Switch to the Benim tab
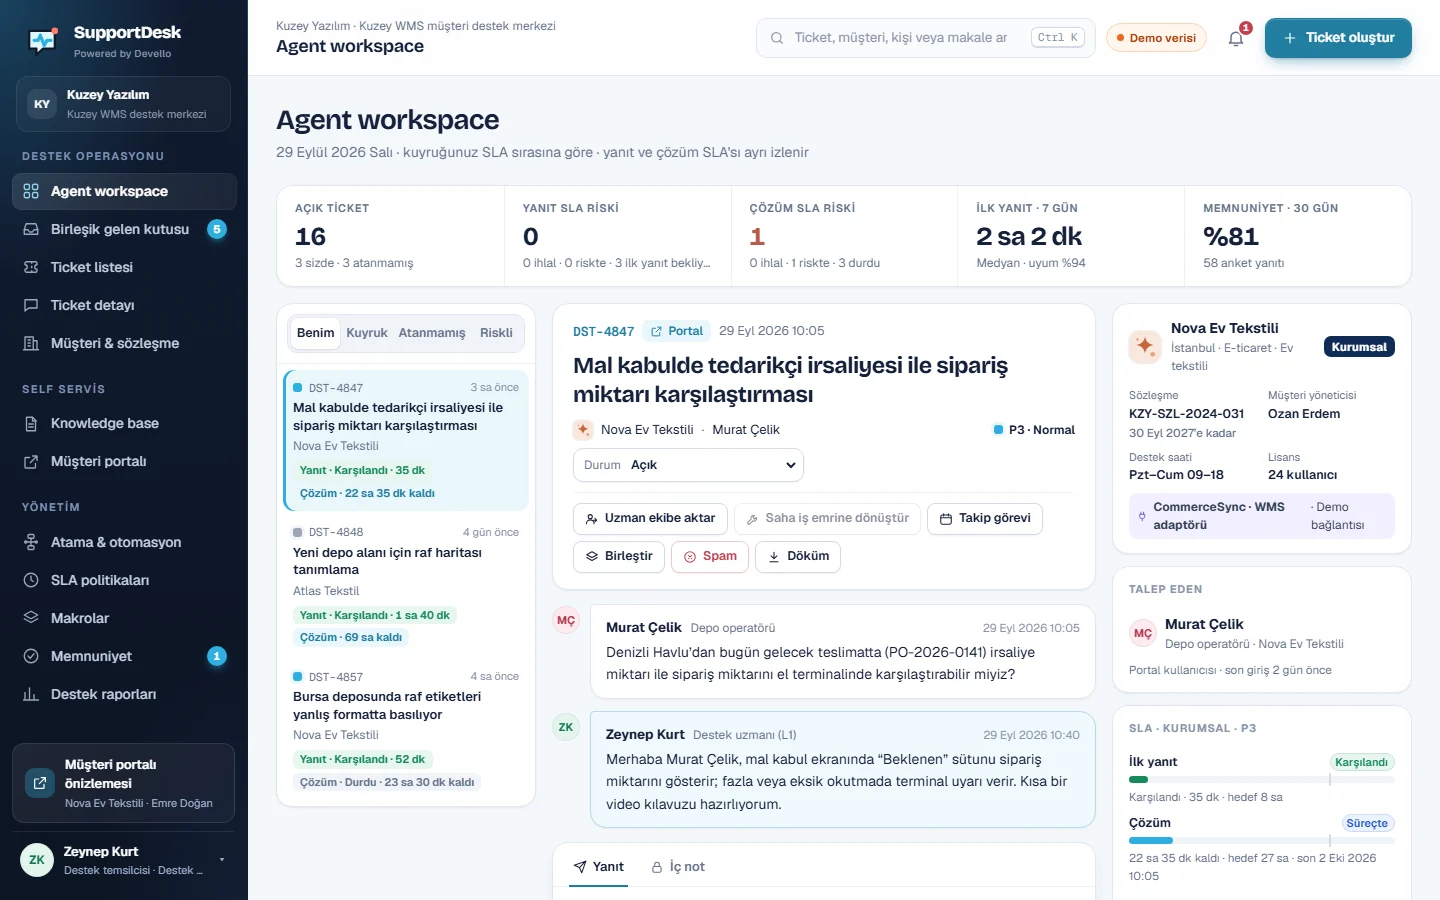Screen dimensions: 1440x900 (x=315, y=333)
